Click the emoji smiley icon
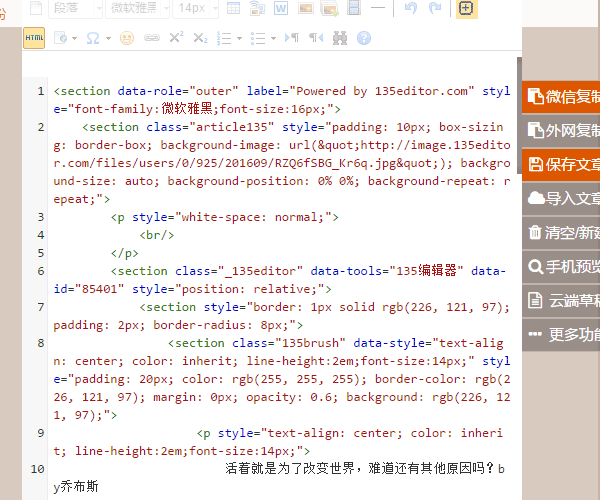 [x=126, y=38]
